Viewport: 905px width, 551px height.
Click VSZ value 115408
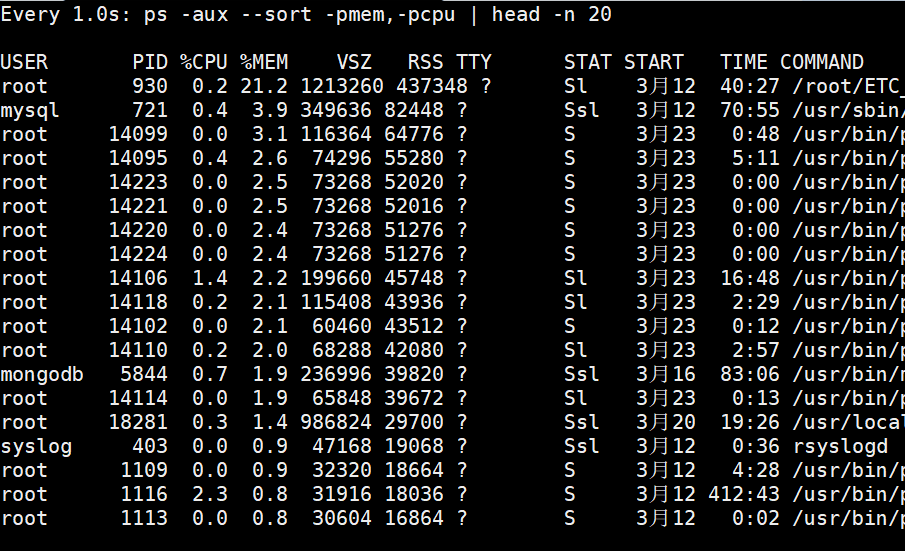(x=336, y=302)
